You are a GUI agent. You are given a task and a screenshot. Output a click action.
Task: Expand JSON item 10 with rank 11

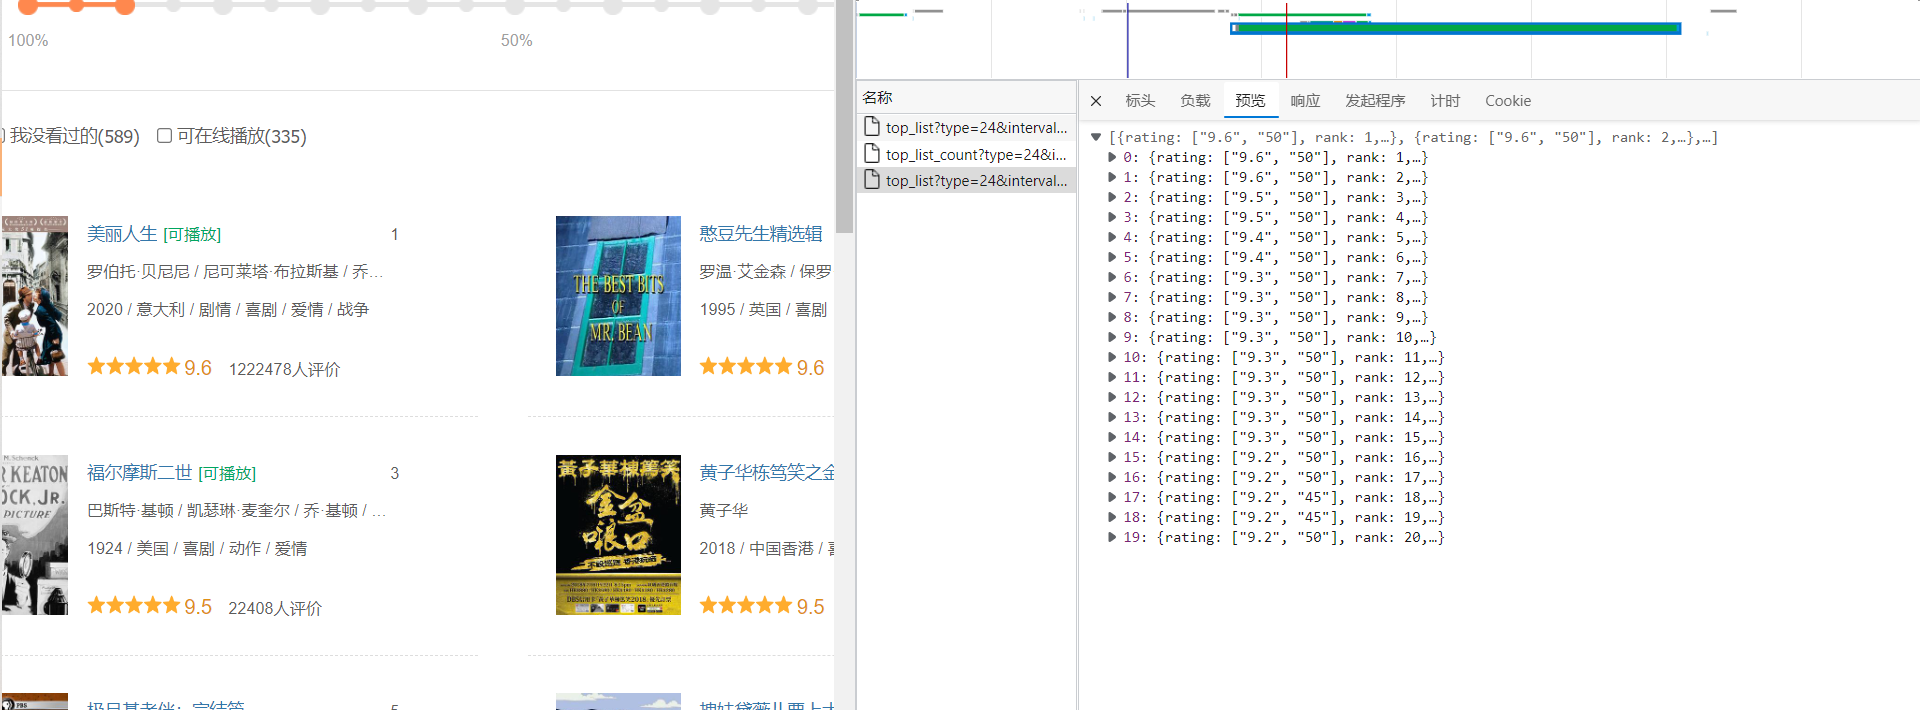point(1111,357)
